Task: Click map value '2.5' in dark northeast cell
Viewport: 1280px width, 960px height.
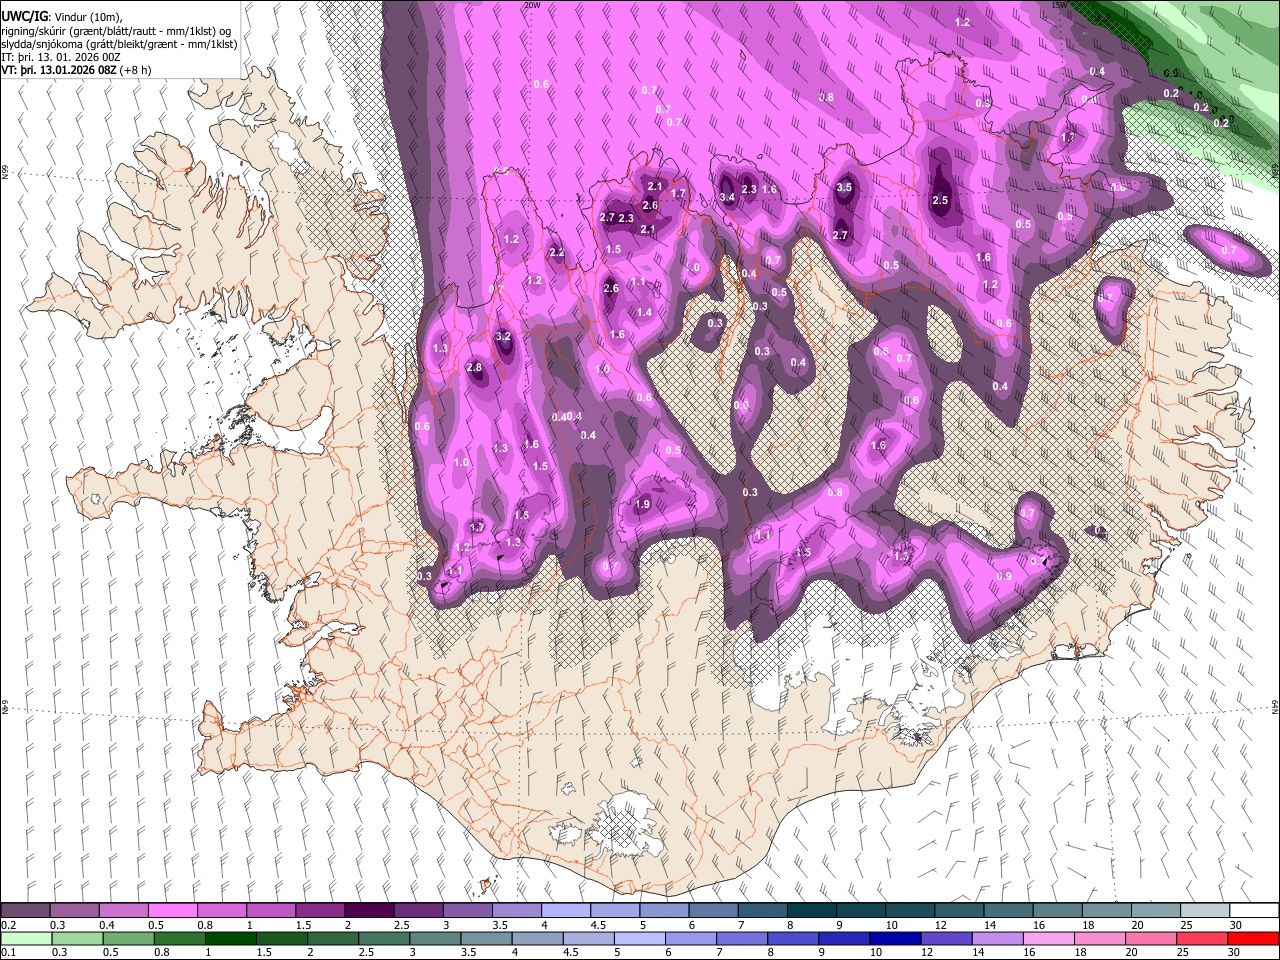Action: [940, 200]
